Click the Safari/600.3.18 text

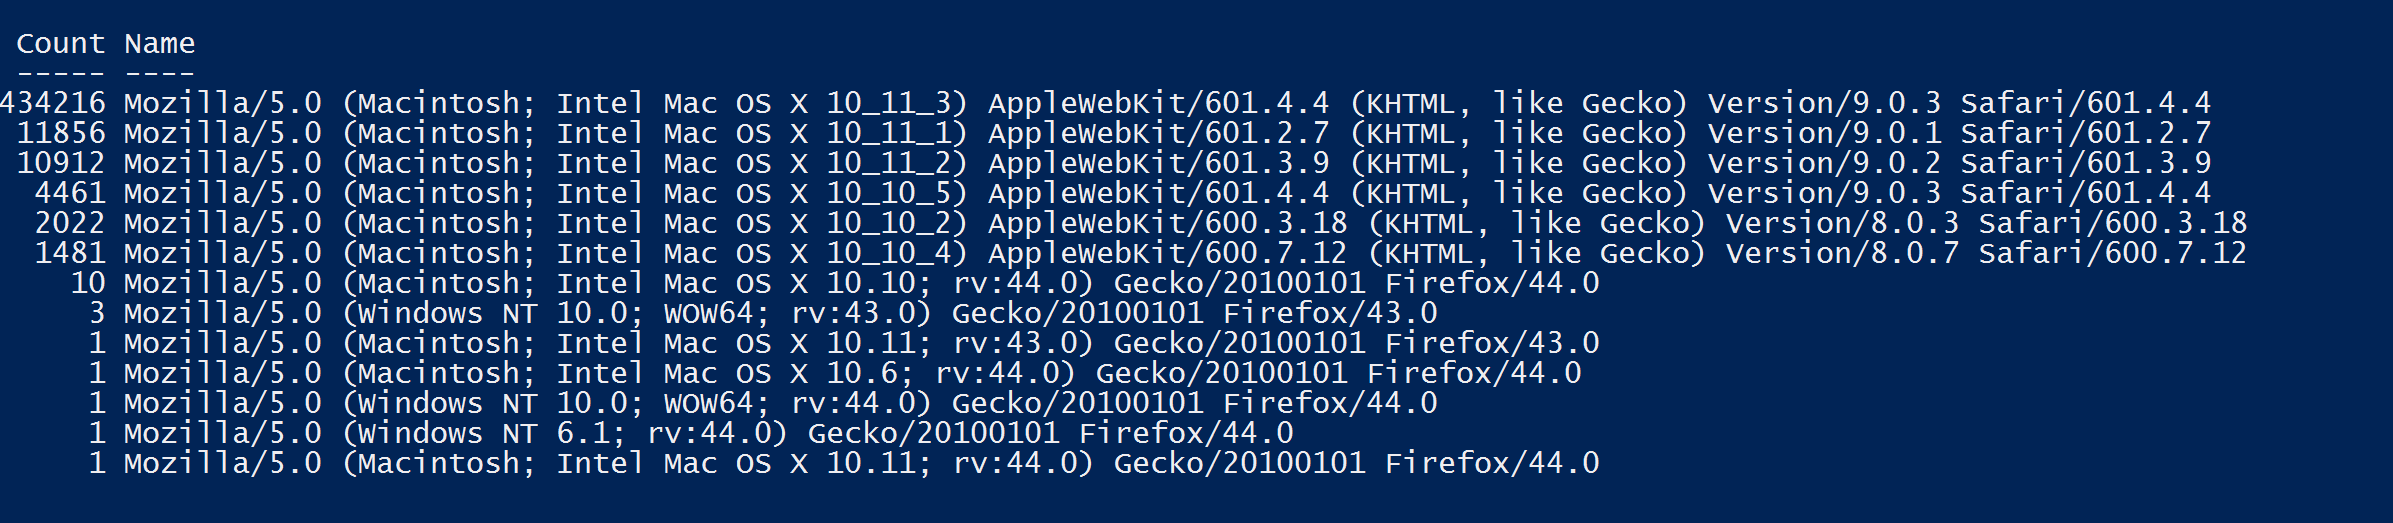pyautogui.click(x=2112, y=223)
